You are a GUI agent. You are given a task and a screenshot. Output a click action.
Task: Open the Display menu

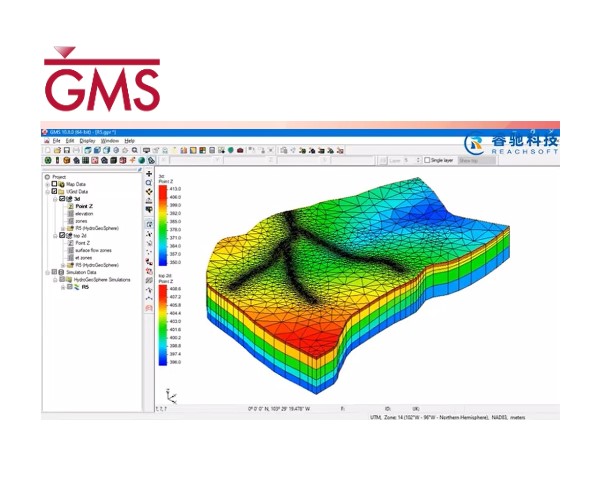pyautogui.click(x=88, y=141)
